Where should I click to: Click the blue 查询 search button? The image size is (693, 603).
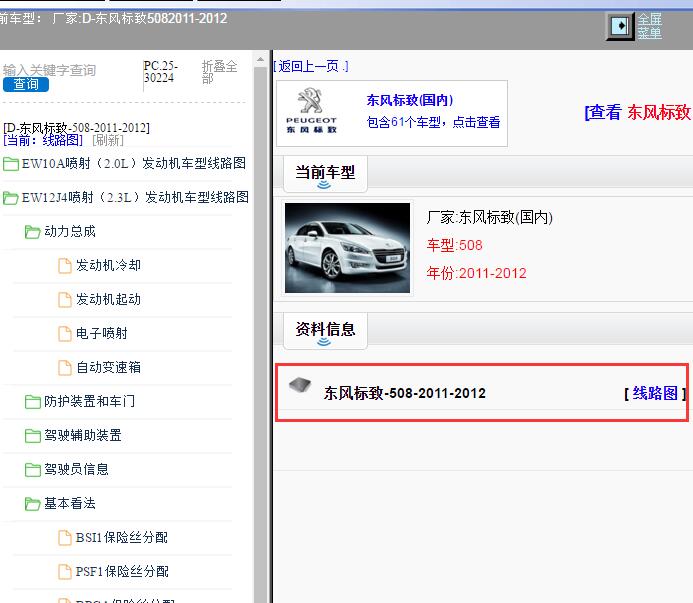click(x=26, y=84)
